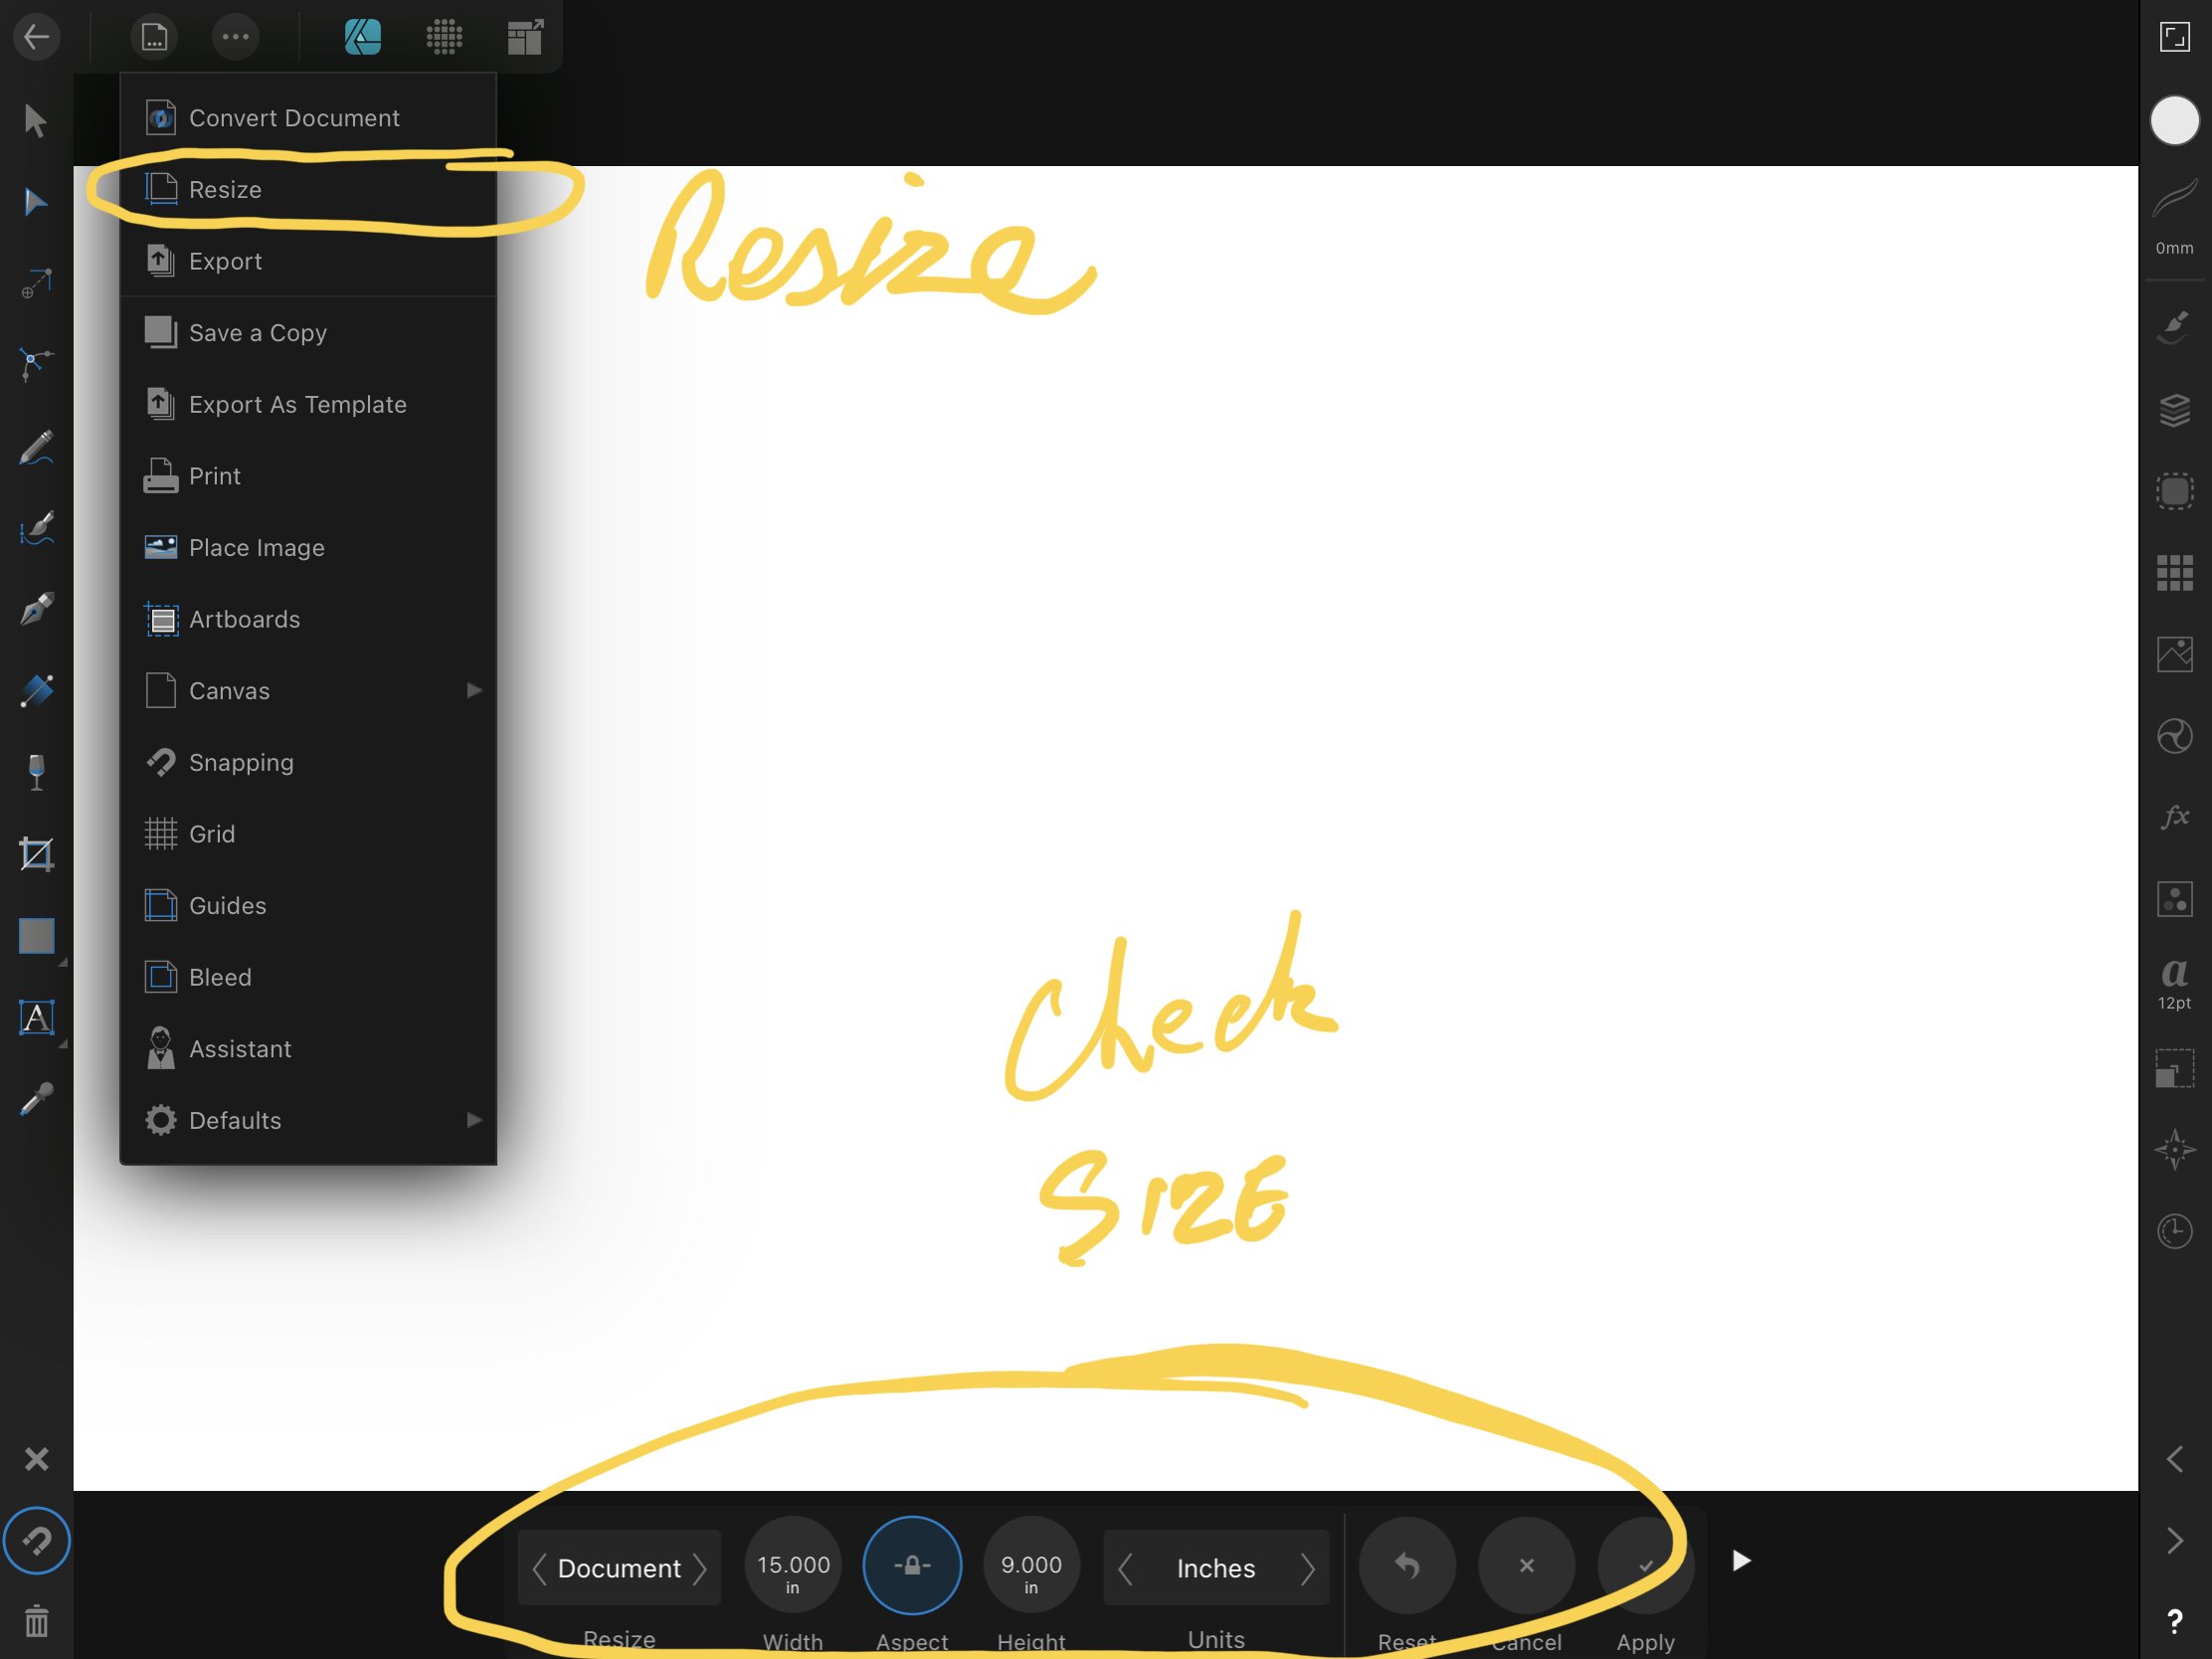Toggle snapping magnet at bottom left

click(36, 1540)
